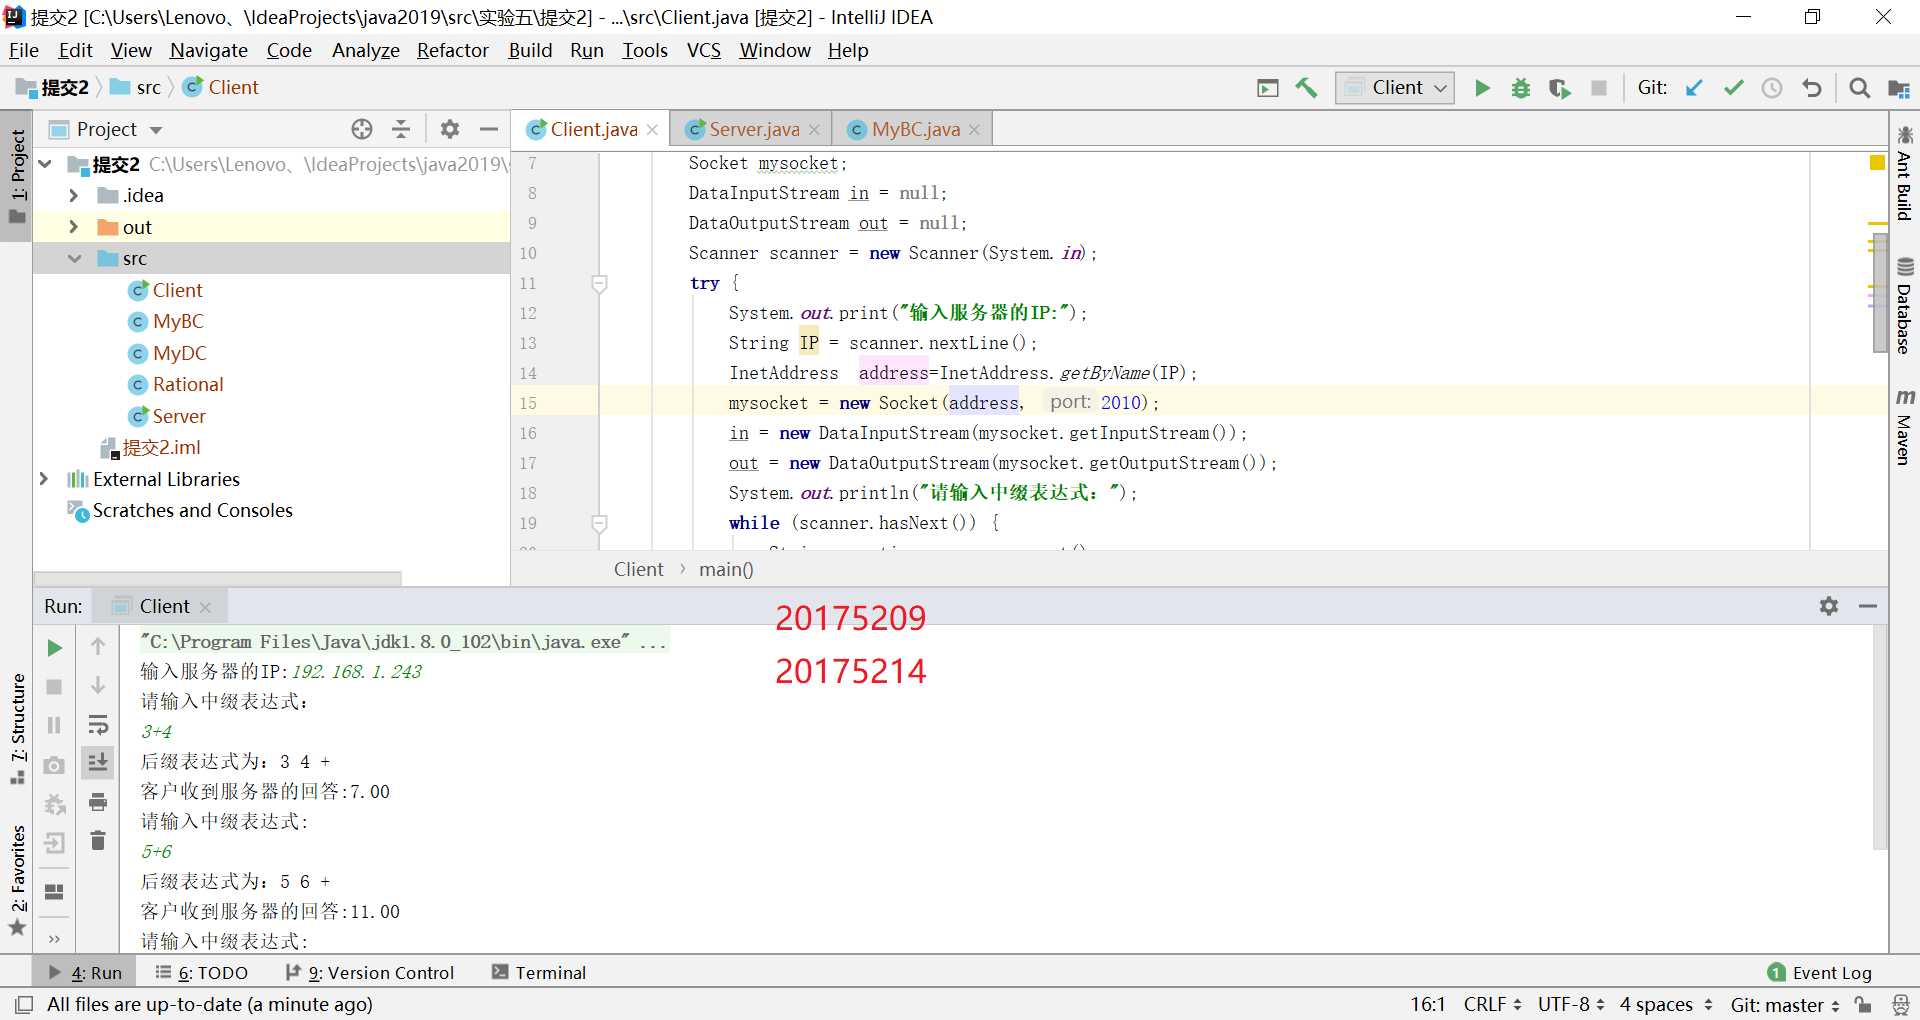
Task: Select the Rational class in tree
Action: click(187, 384)
